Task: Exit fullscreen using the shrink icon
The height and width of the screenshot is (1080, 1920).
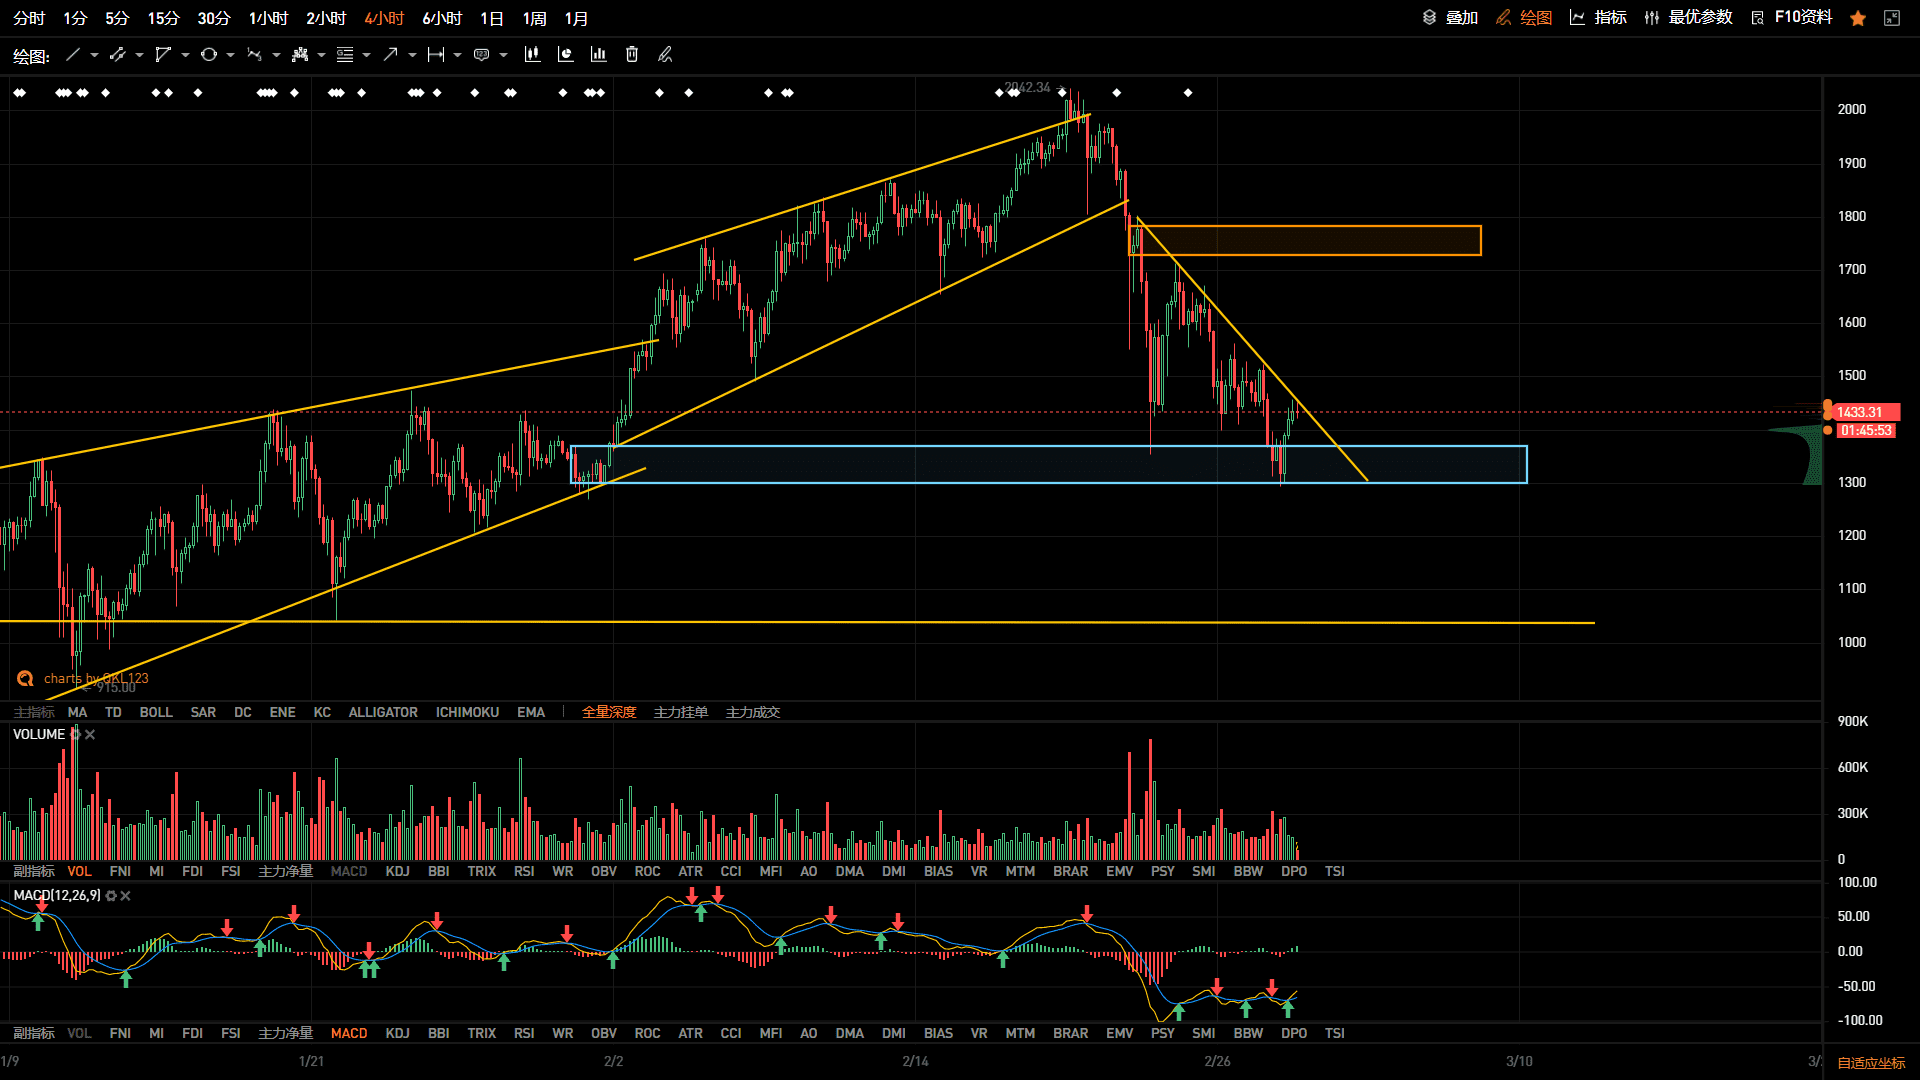Action: [x=1892, y=18]
